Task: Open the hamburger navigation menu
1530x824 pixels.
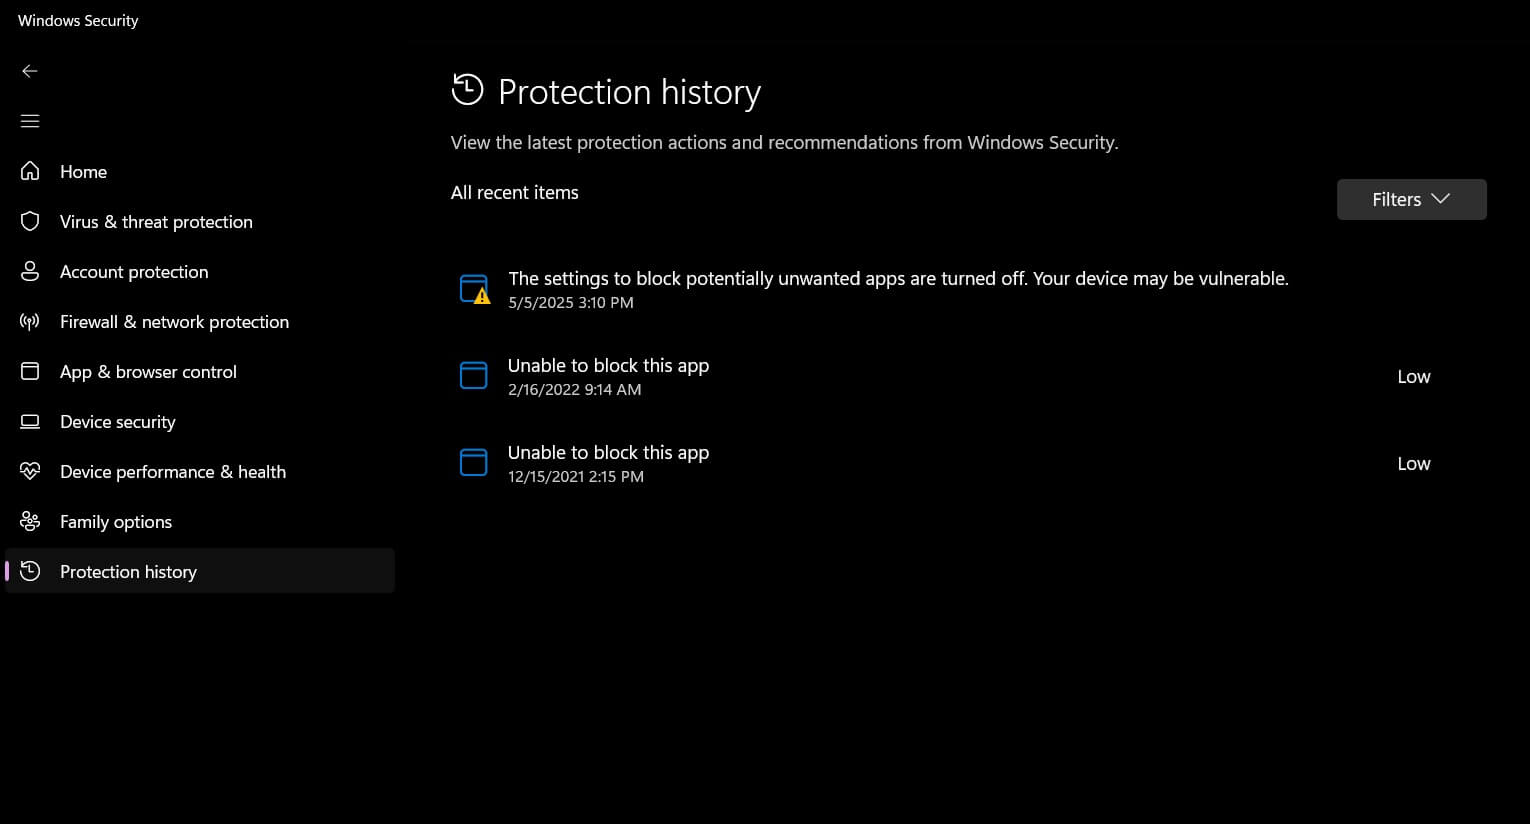Action: pyautogui.click(x=30, y=120)
